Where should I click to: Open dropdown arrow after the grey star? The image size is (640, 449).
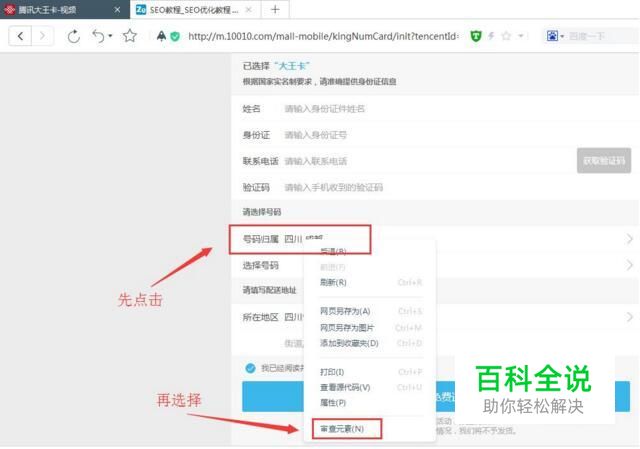(x=521, y=36)
